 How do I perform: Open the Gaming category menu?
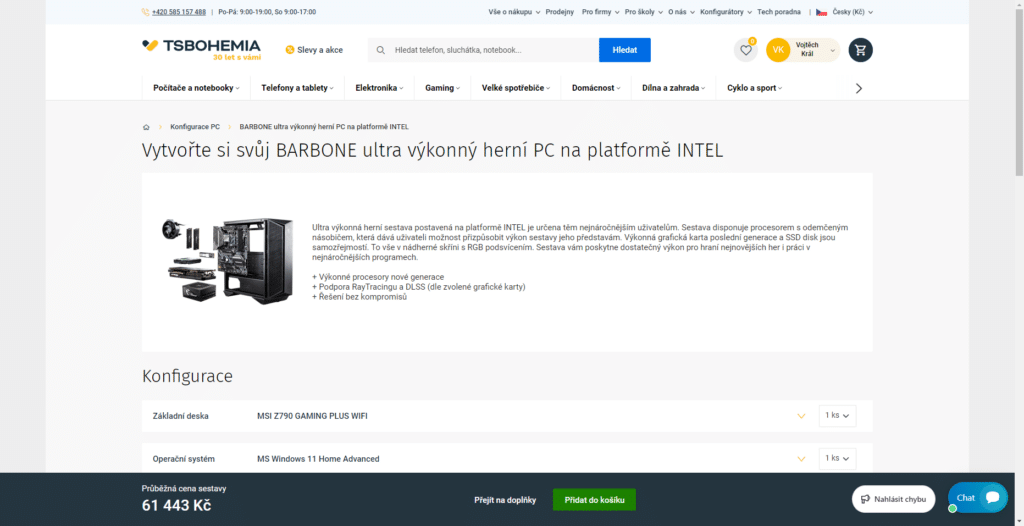pos(442,88)
